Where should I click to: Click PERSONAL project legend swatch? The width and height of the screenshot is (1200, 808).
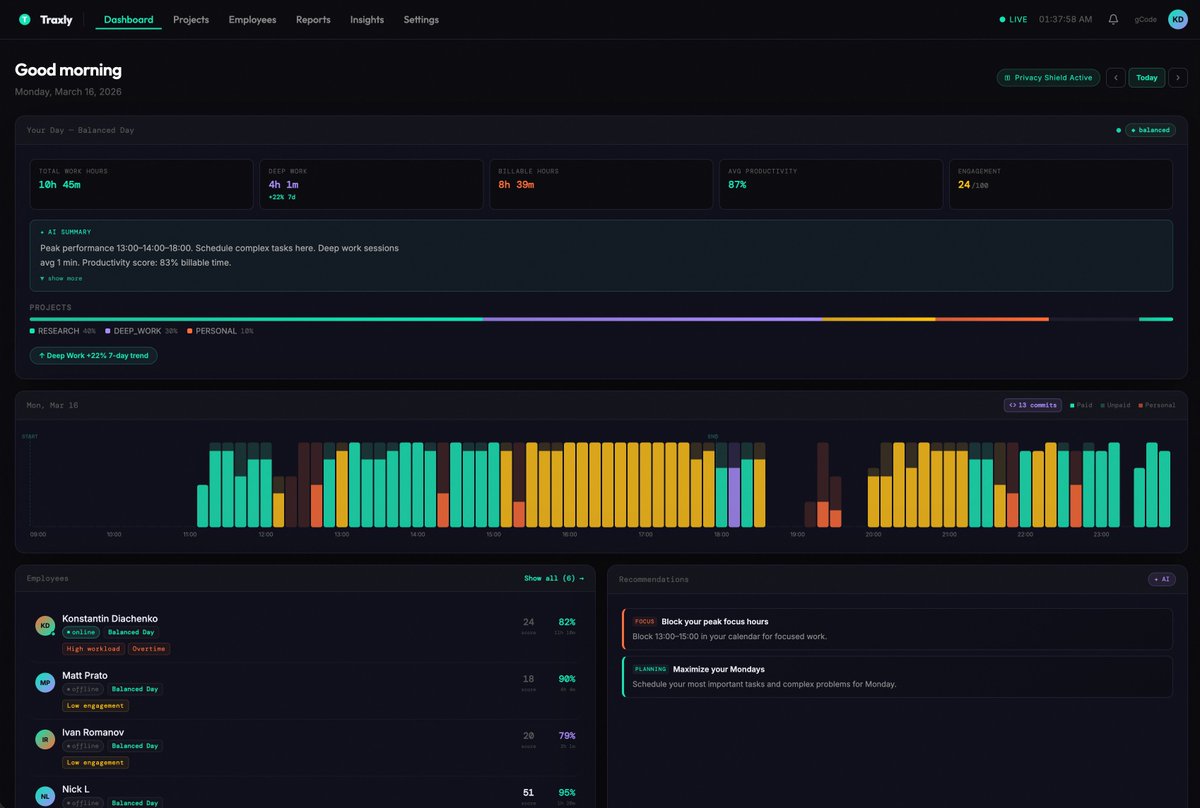click(189, 331)
